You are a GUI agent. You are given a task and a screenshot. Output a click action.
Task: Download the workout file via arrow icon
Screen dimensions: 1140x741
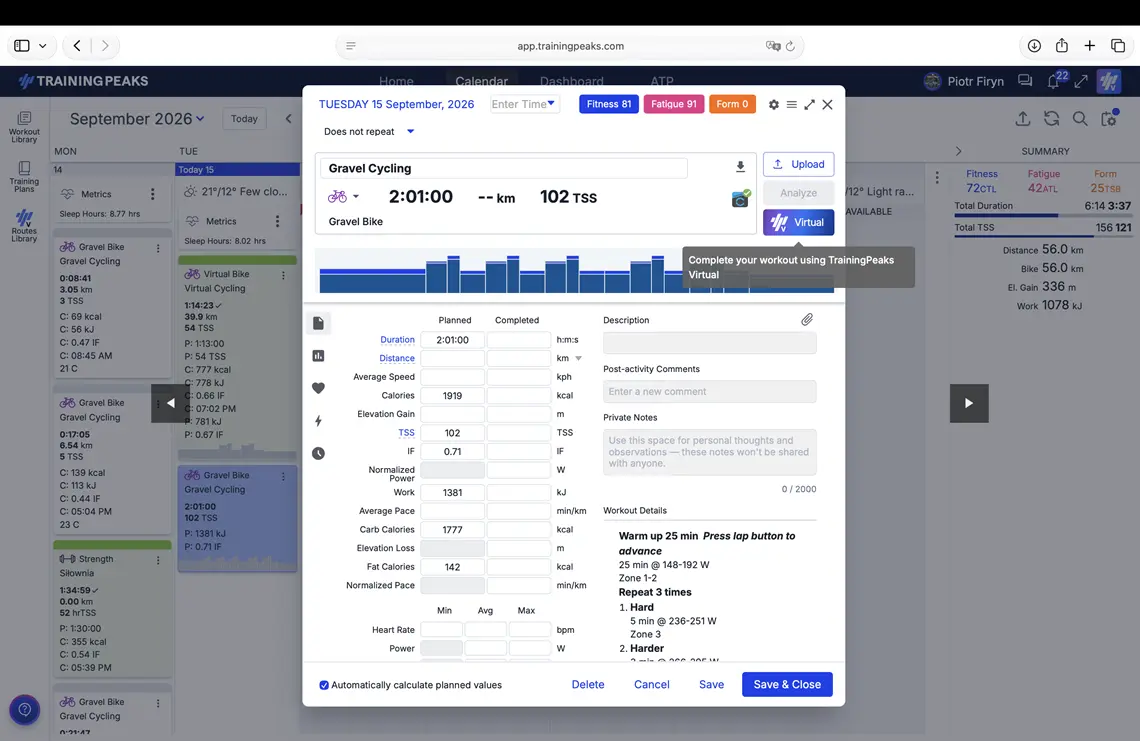[740, 167]
